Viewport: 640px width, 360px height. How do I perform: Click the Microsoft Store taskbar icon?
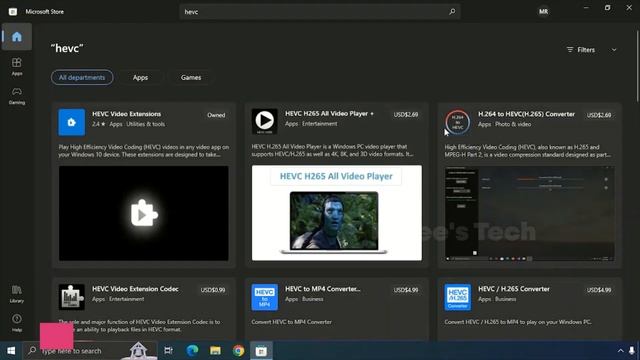click(261, 351)
